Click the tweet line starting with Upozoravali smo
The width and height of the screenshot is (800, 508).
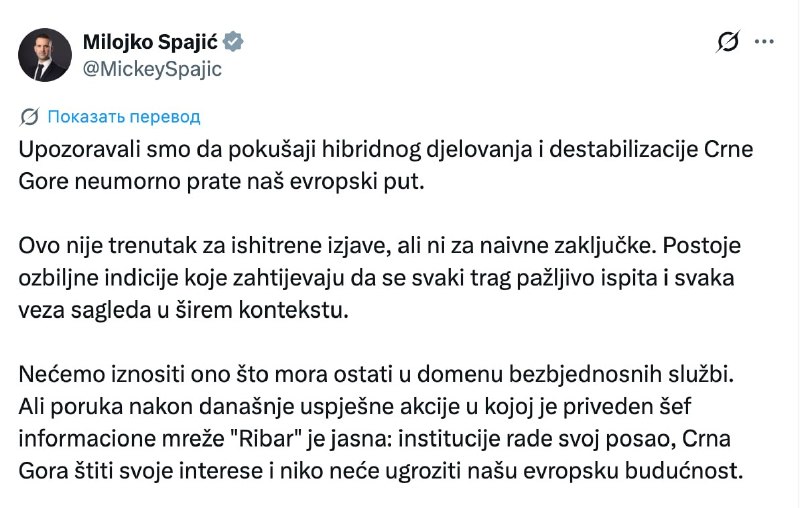coord(386,149)
